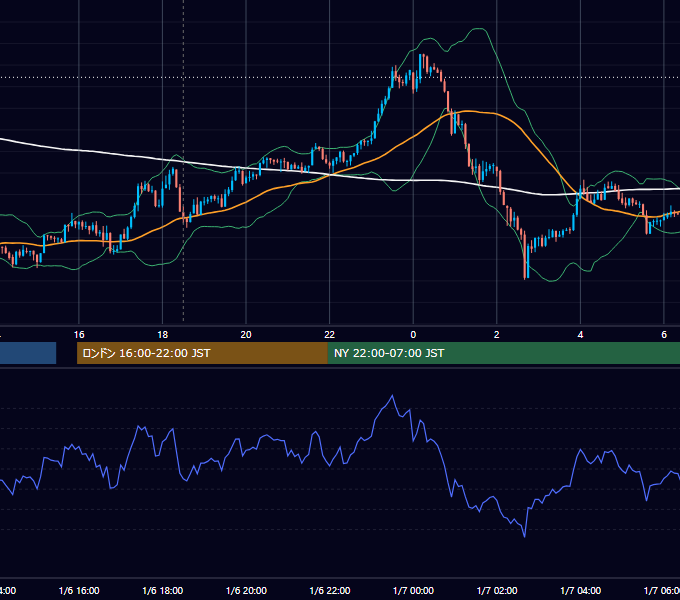This screenshot has height=600, width=680.
Task: Click the 1/7 00:00 label on lower axis
Action: (413, 590)
